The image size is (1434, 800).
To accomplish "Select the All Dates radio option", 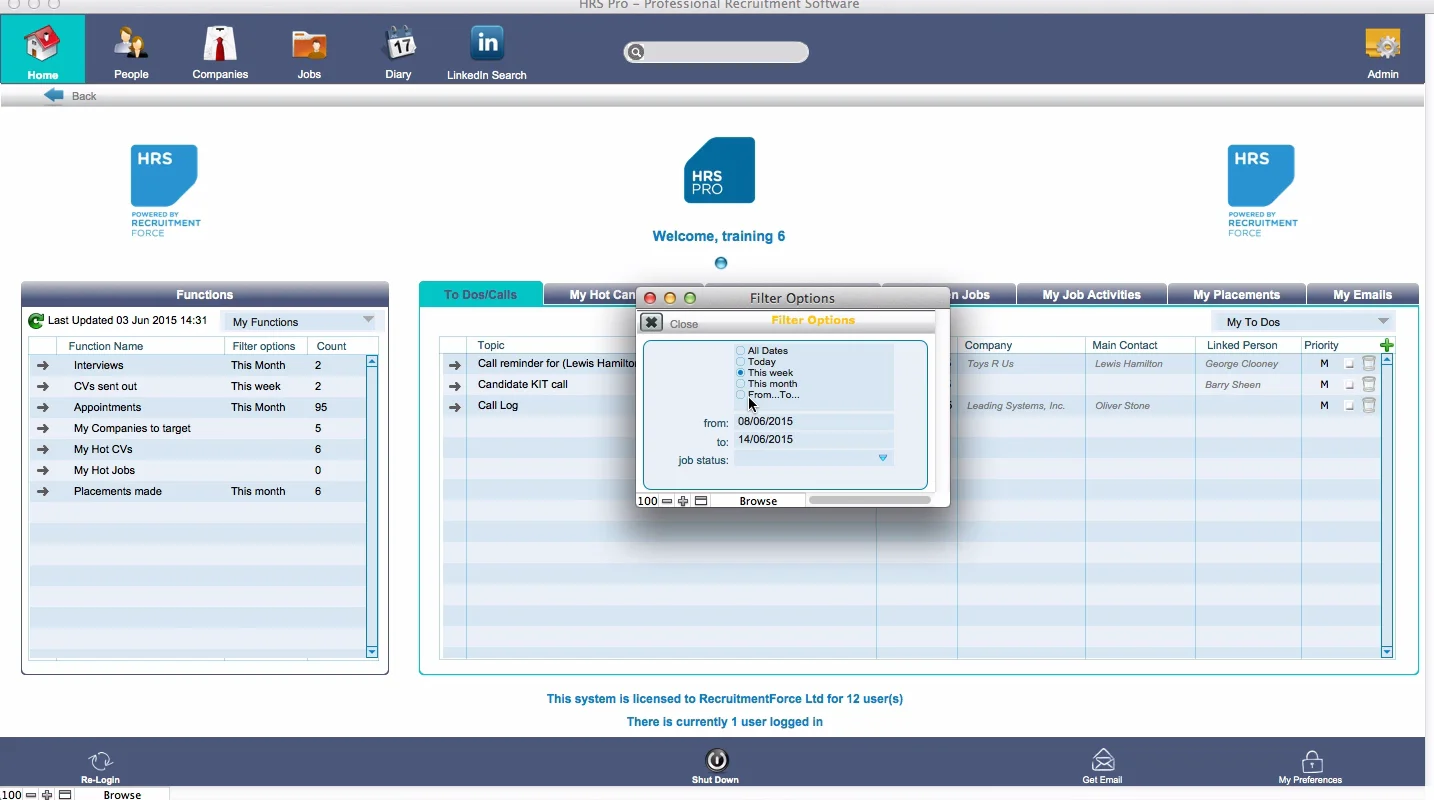I will 741,351.
